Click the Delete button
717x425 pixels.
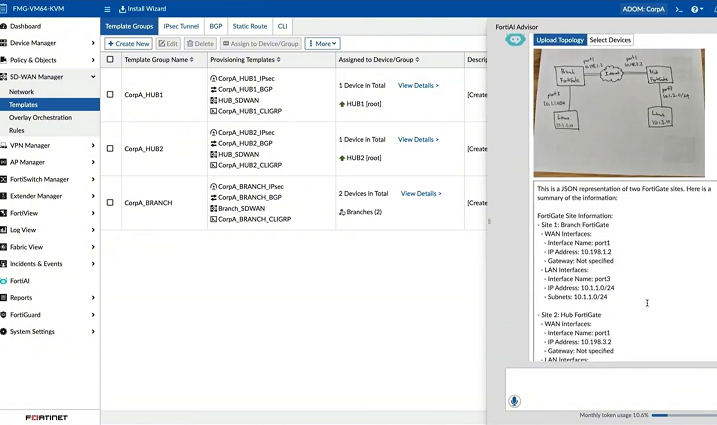tap(200, 43)
